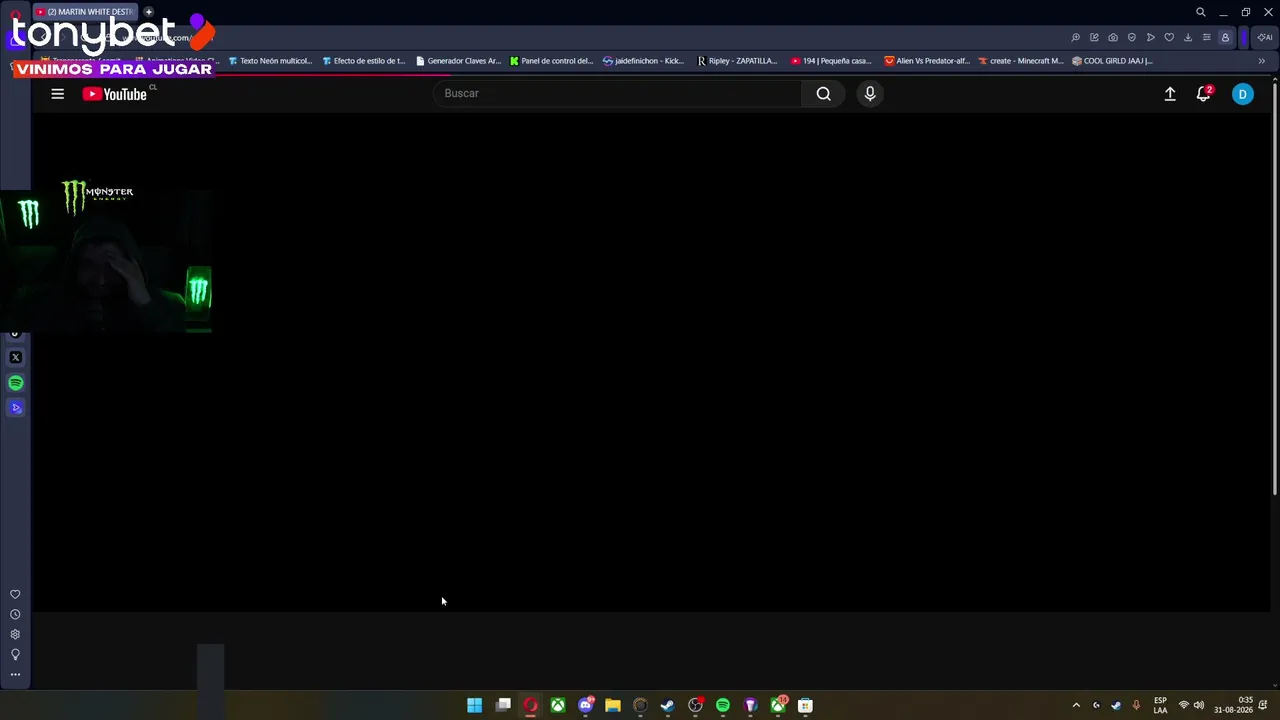Open history clock in the Opera sidebar
This screenshot has width=1280, height=720.
pyautogui.click(x=15, y=614)
